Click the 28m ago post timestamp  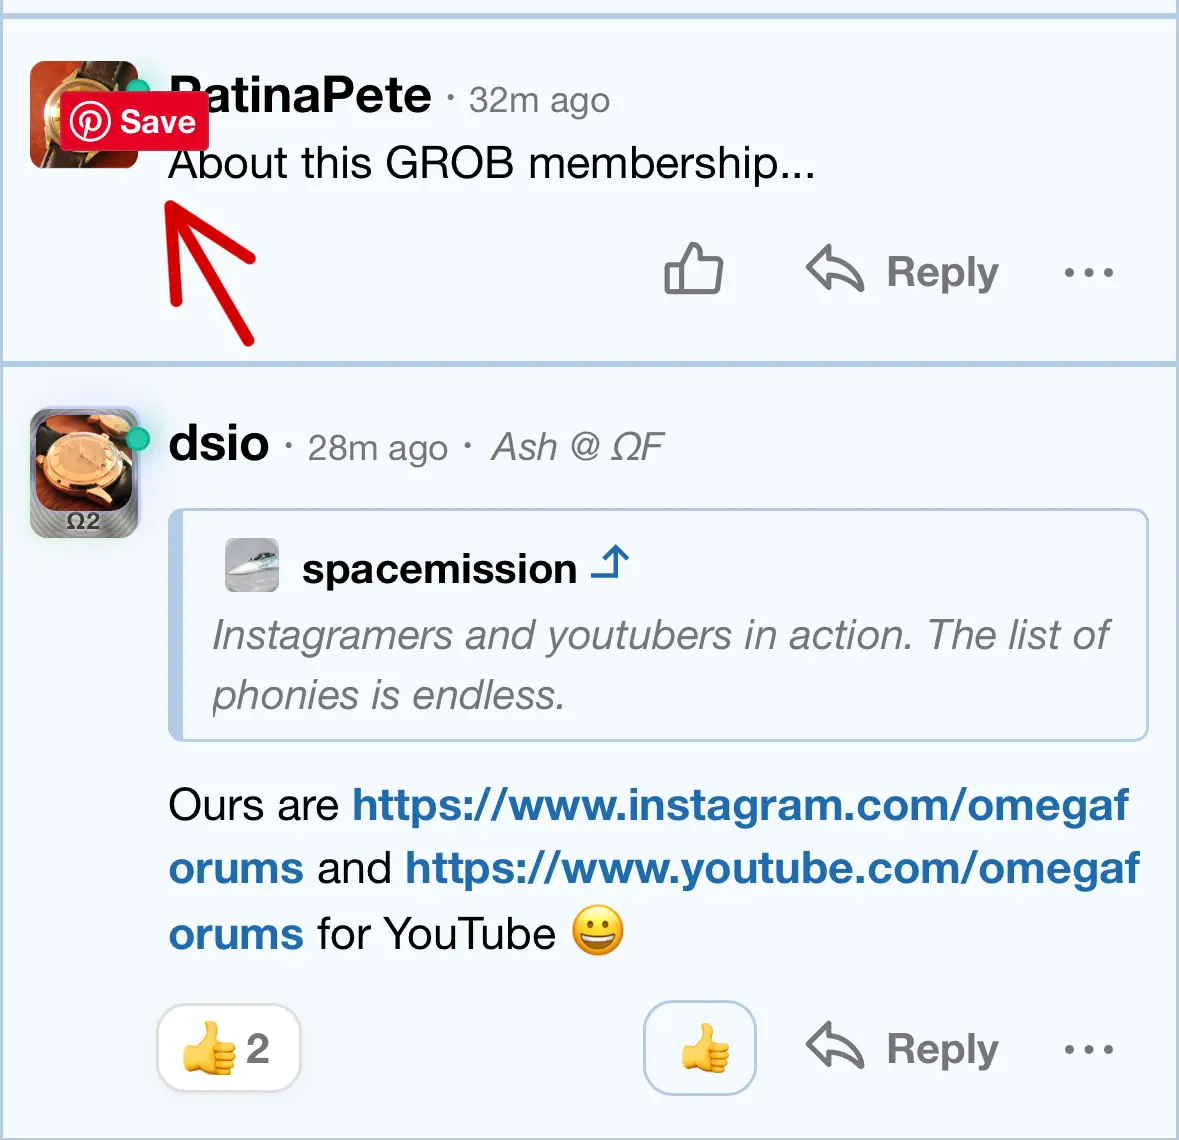point(377,448)
